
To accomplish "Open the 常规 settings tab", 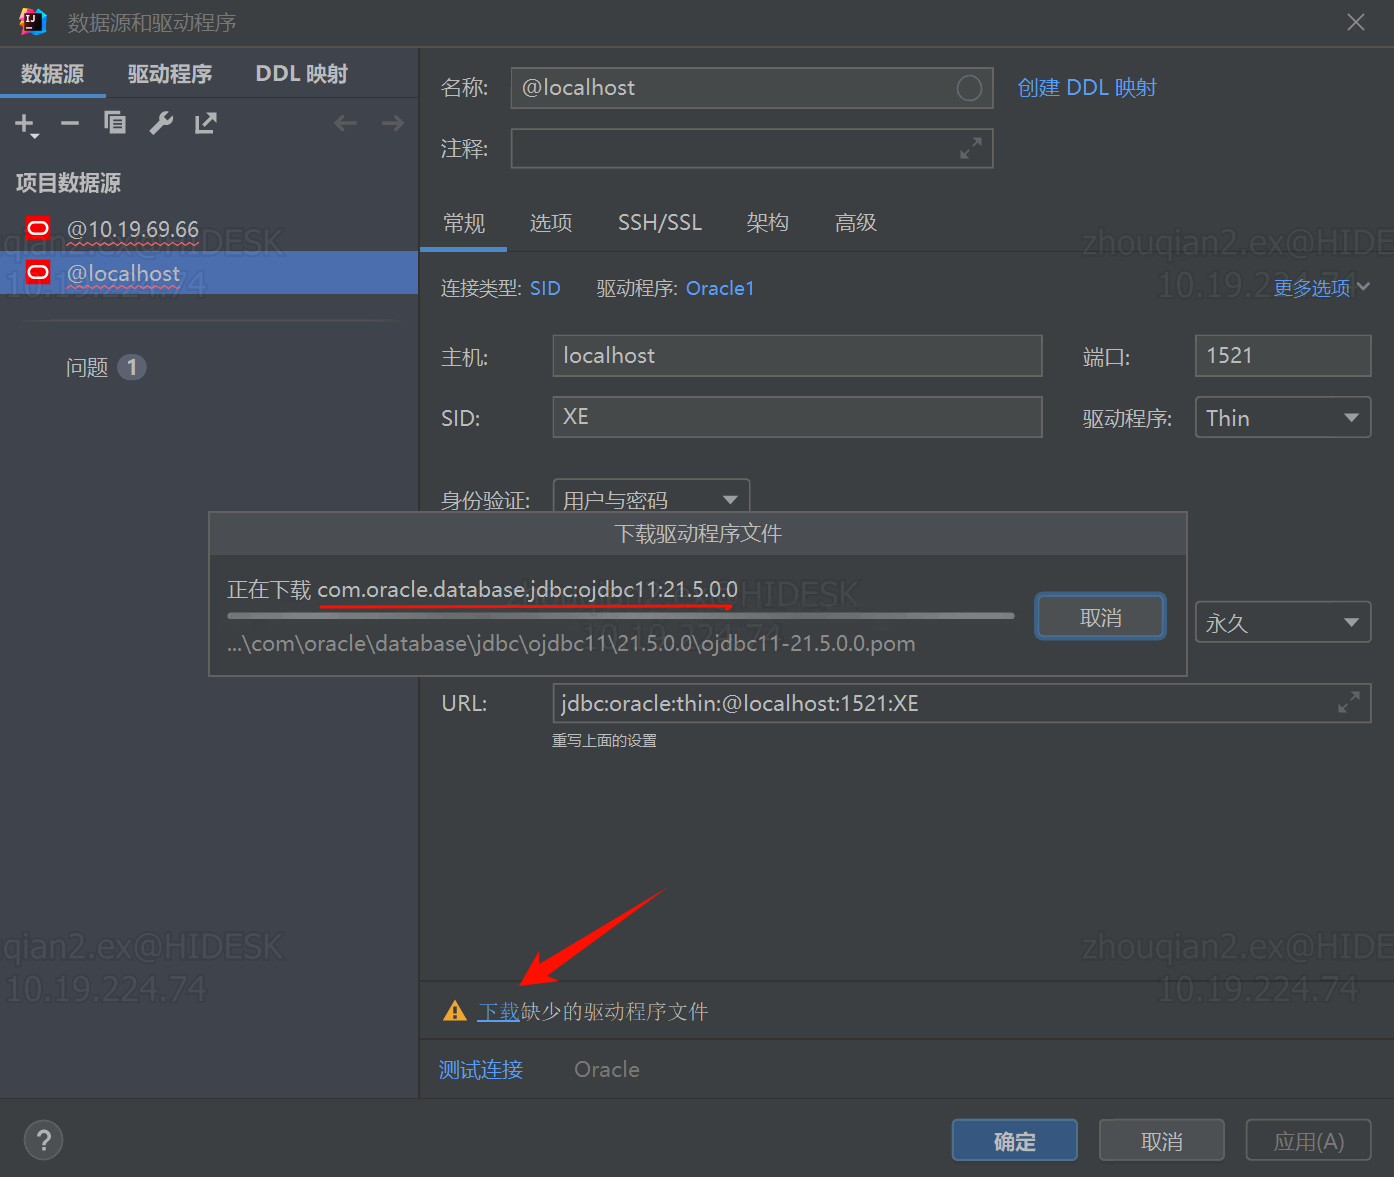I will tap(464, 223).
